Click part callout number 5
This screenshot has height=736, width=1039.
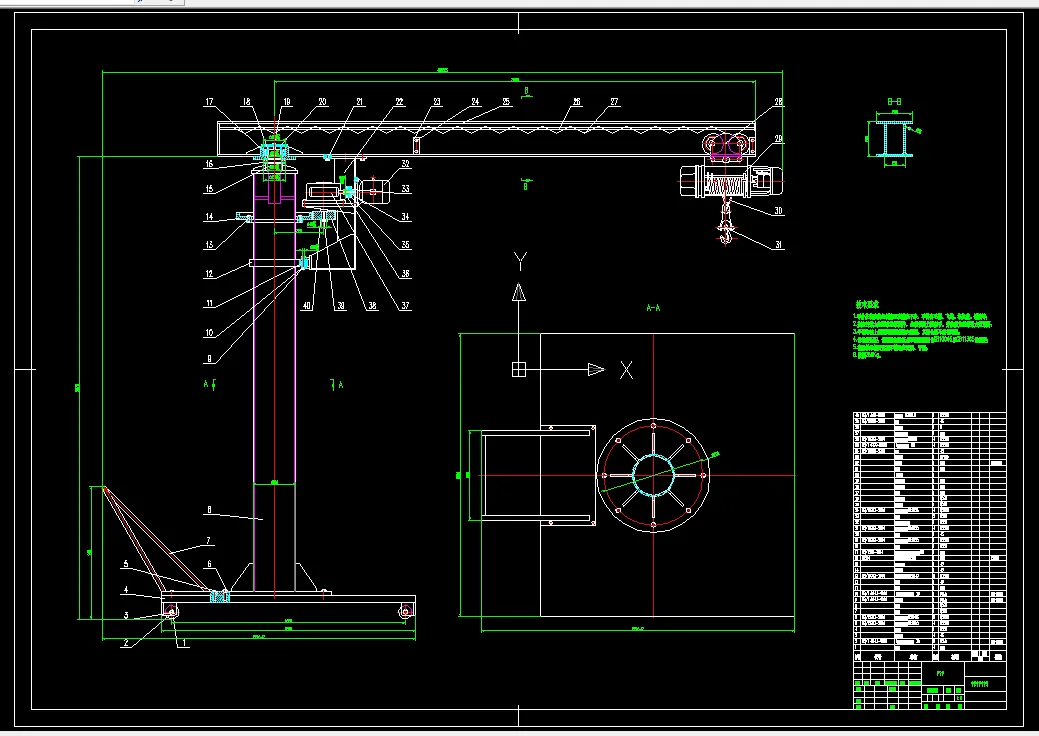tap(126, 564)
